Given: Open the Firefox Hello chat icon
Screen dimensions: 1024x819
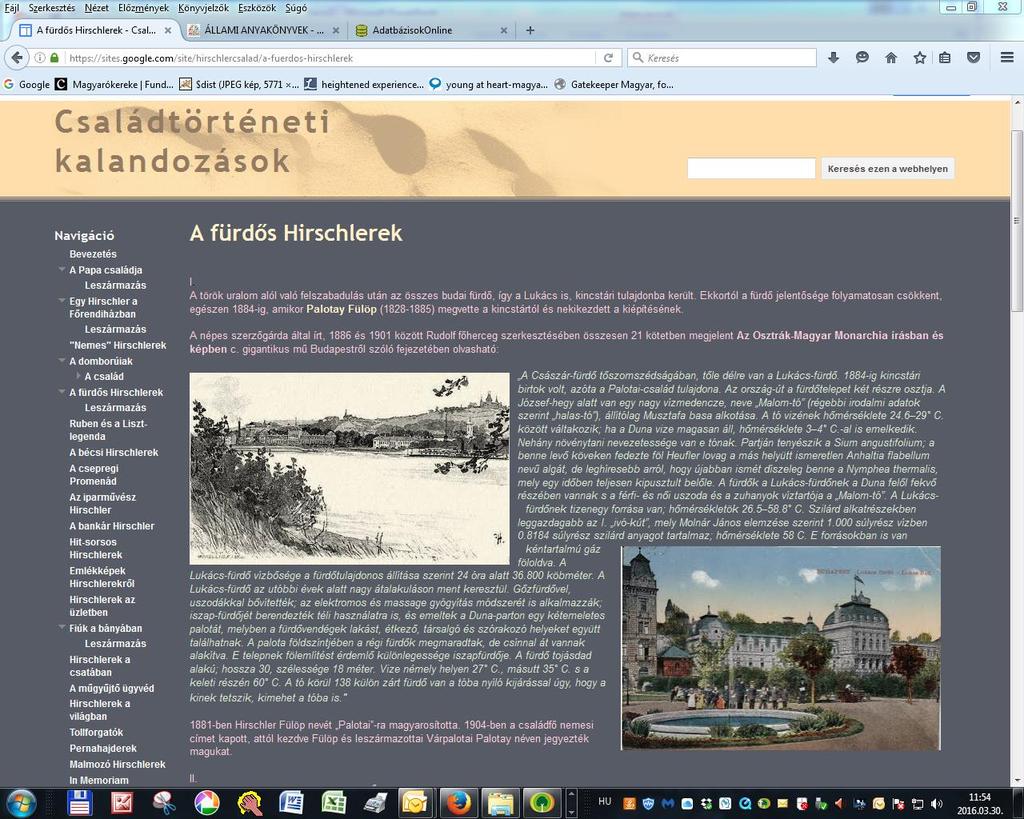Looking at the screenshot, I should coord(862,57).
